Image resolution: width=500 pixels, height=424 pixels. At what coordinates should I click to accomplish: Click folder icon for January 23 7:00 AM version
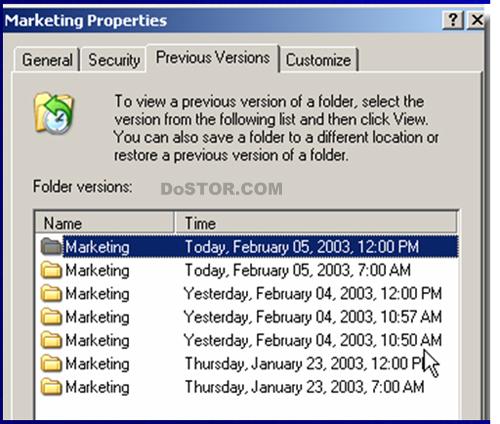[51, 387]
